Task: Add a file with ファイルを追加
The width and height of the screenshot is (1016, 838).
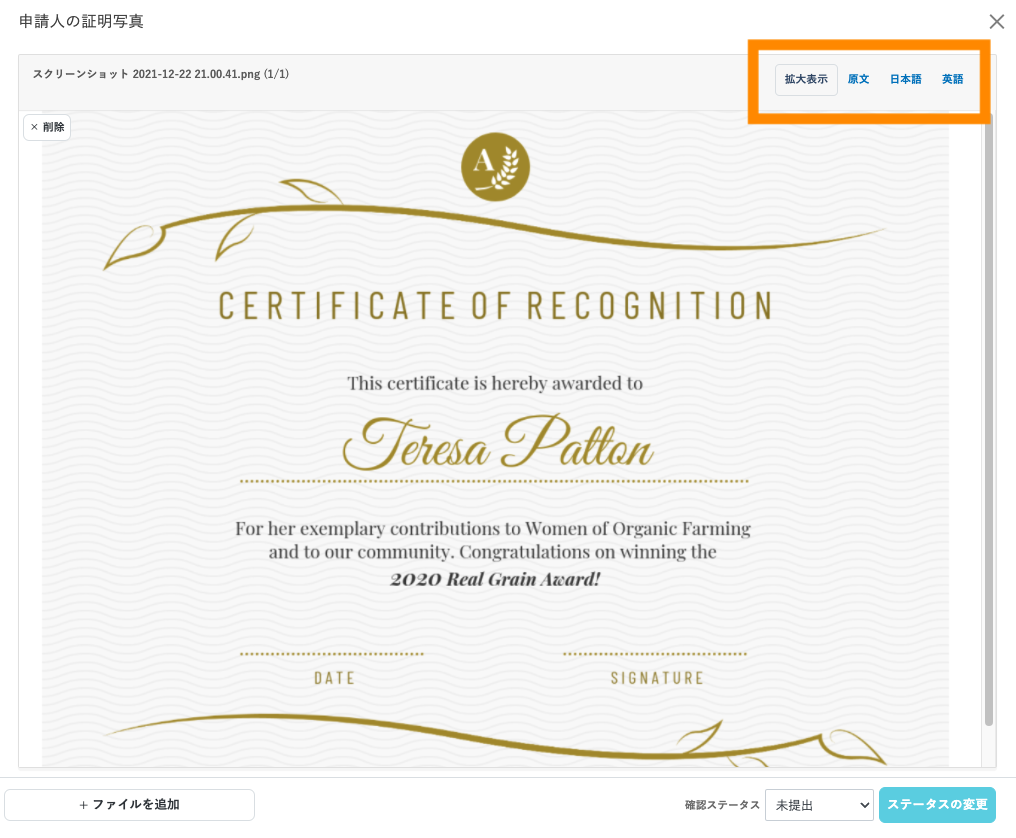Action: pos(130,804)
